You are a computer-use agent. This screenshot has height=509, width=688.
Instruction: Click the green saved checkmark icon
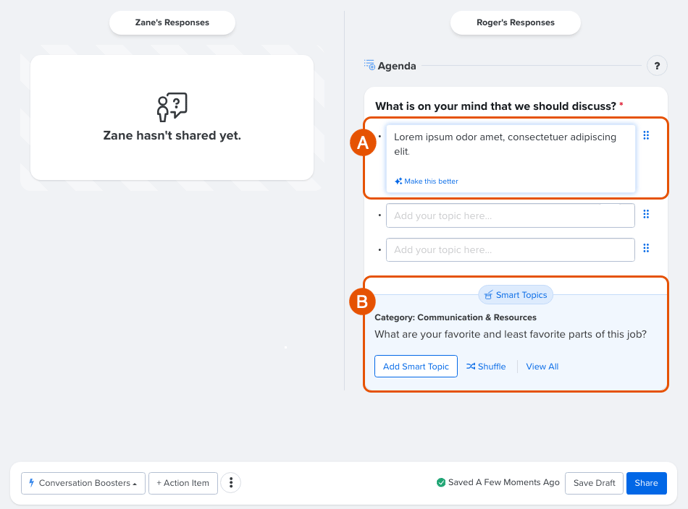tap(441, 483)
